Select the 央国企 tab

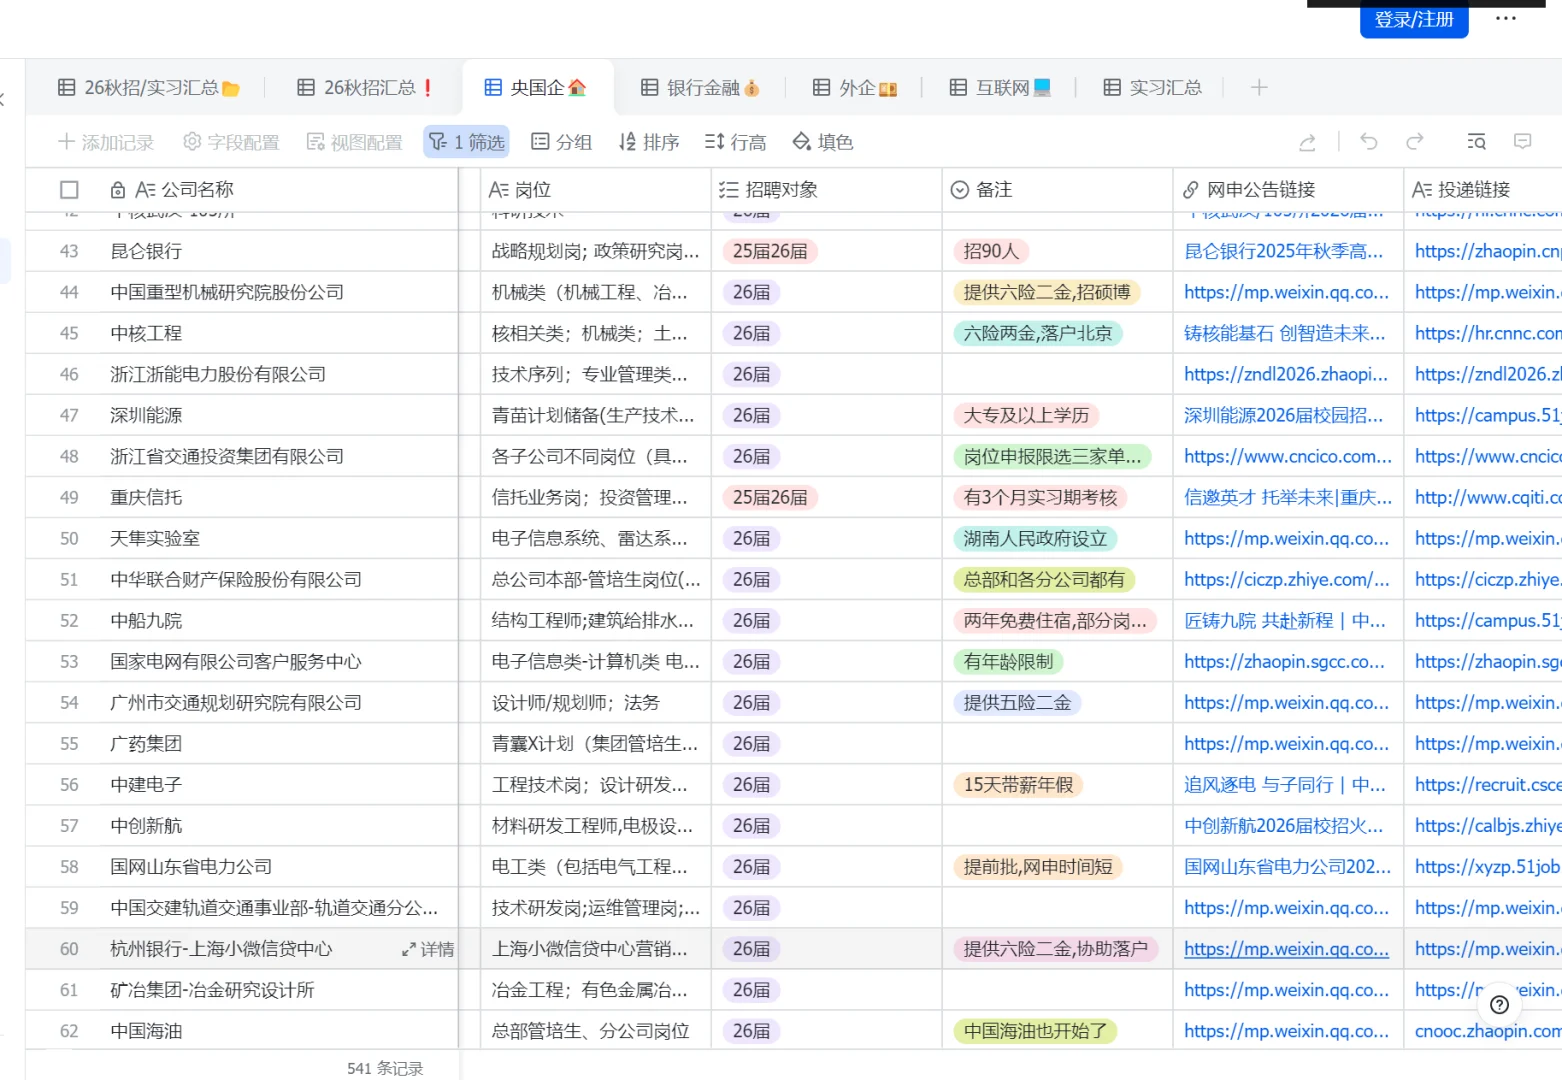pos(535,88)
